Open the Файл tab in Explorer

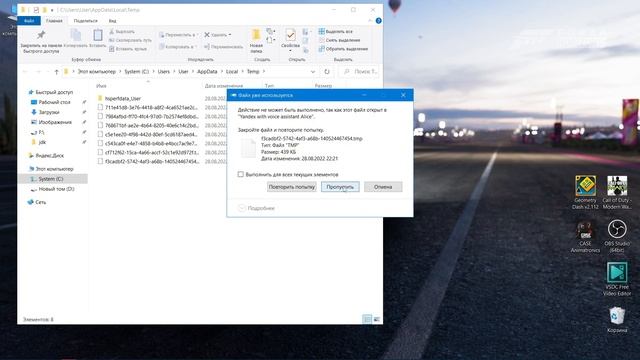click(29, 20)
